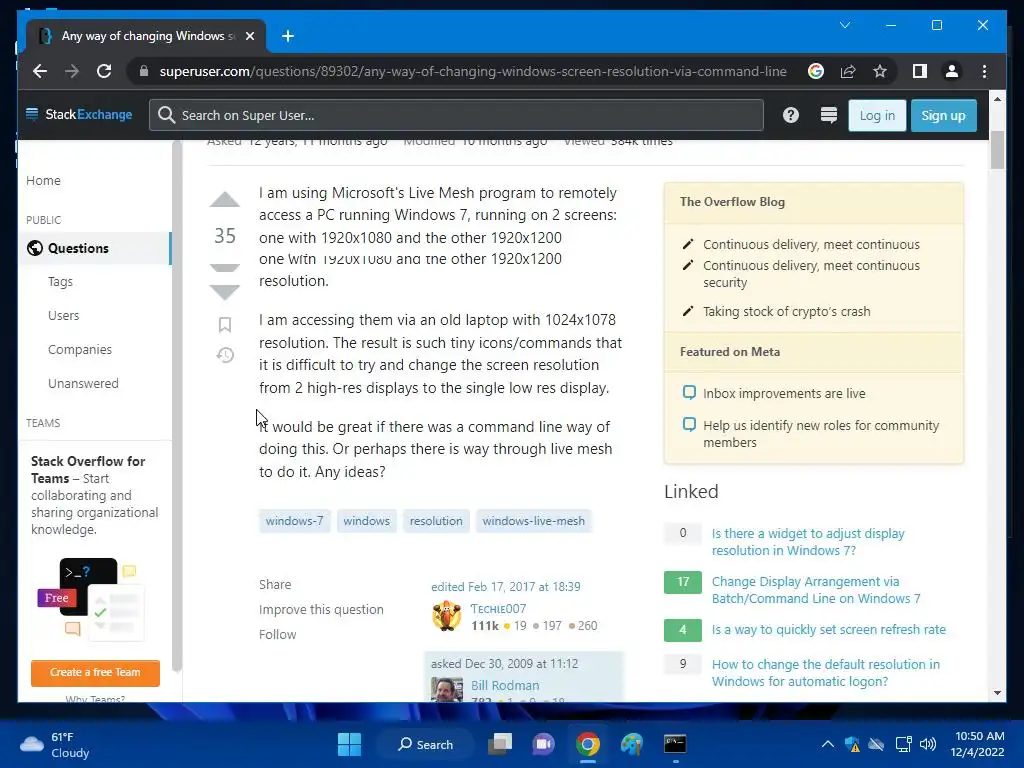Open Bill Rodman's profile

coord(505,685)
